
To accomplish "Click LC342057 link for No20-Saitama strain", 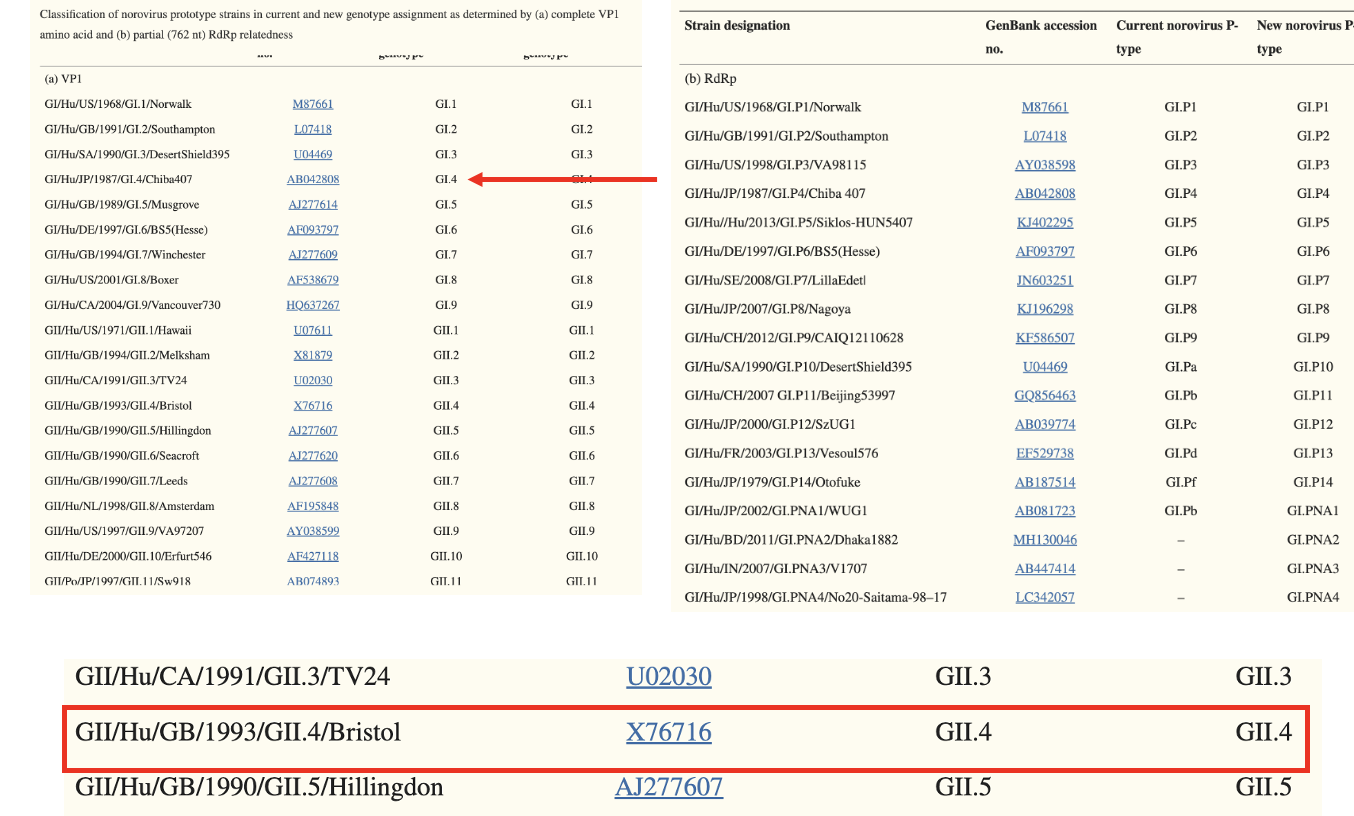I will click(1045, 597).
